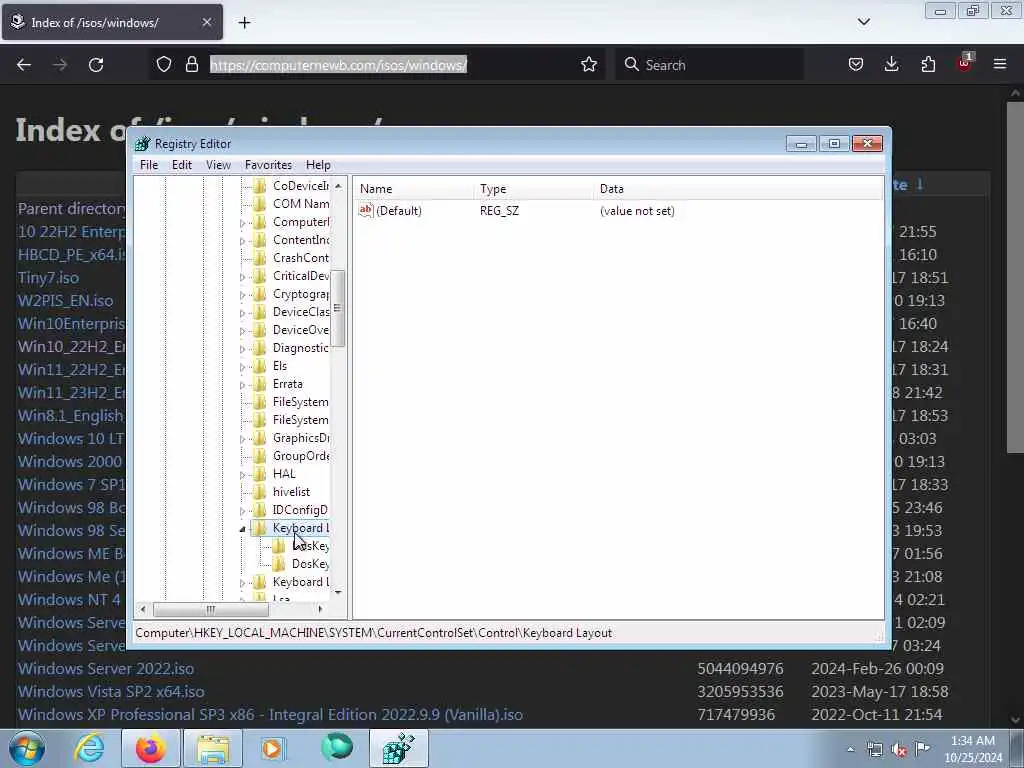Select the Errata key
This screenshot has width=1024, height=768.
[x=287, y=384]
